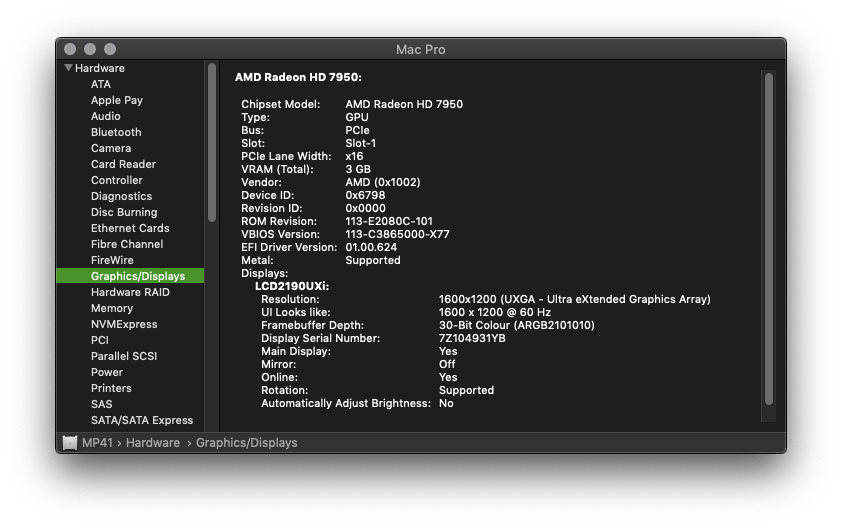Open the Power section
This screenshot has width=842, height=527.
pos(106,372)
